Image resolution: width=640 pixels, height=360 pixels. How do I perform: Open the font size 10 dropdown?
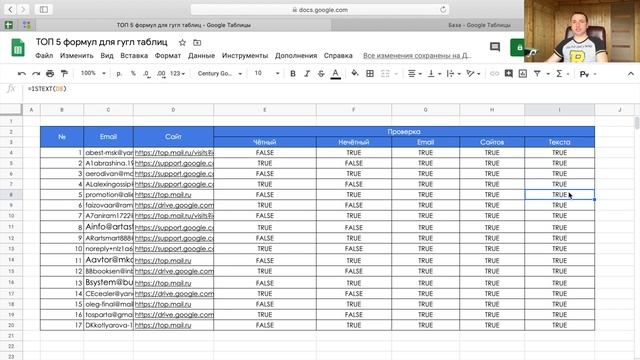[x=267, y=73]
